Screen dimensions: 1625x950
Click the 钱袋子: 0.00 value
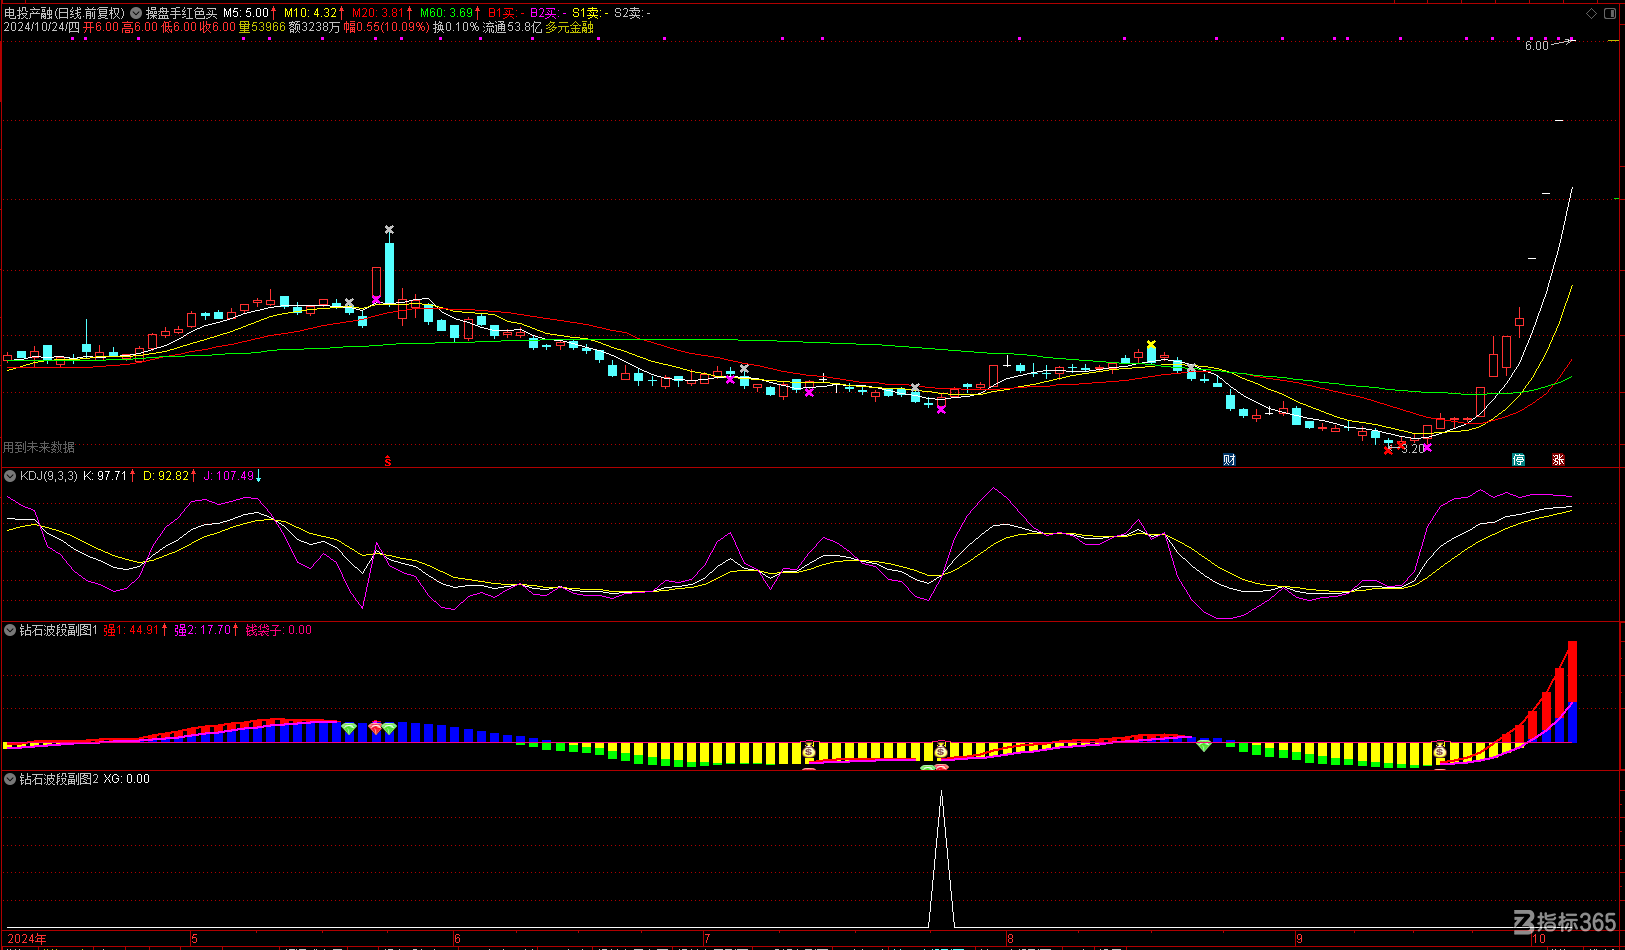click(x=279, y=630)
